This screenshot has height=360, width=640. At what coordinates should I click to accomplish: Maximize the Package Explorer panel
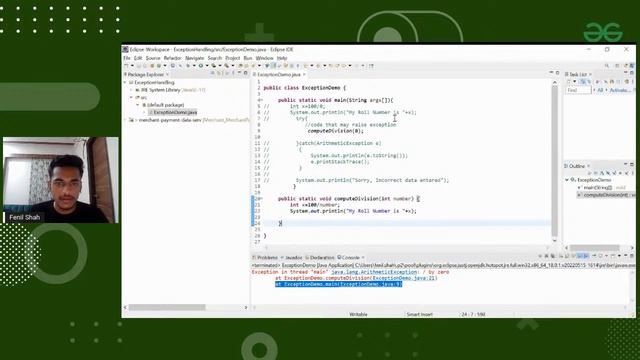[x=245, y=73]
